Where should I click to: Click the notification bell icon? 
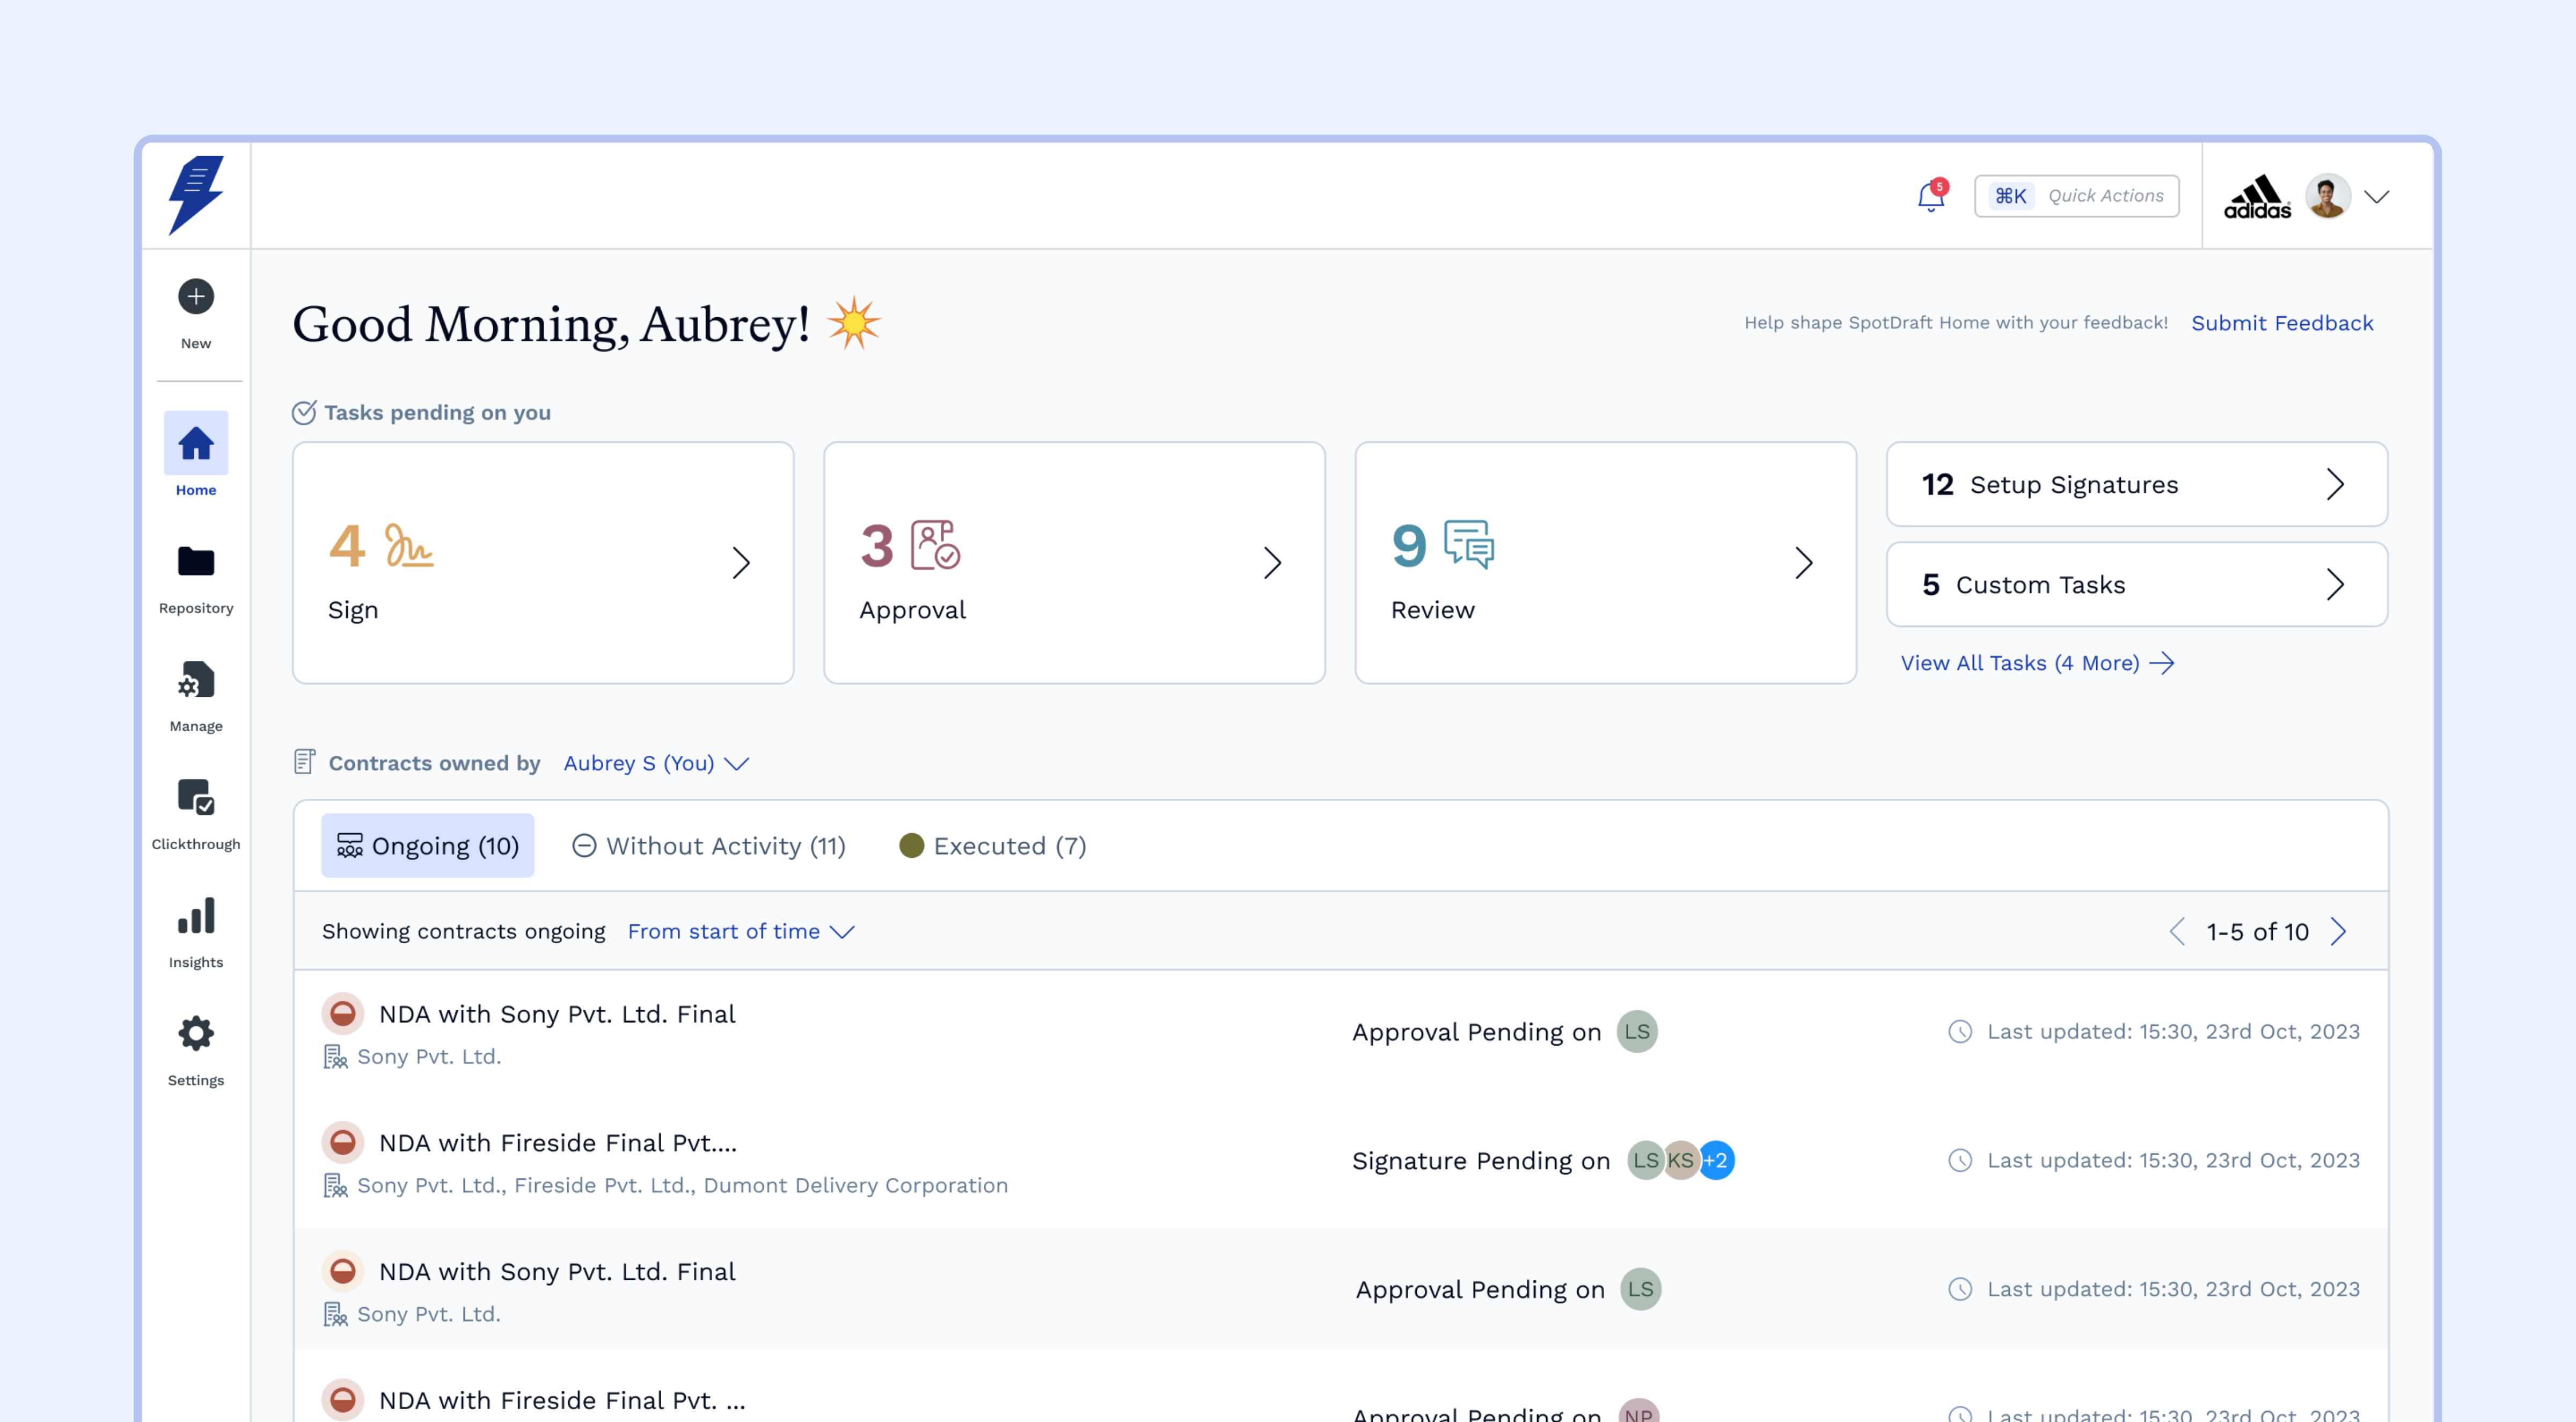pos(1930,197)
